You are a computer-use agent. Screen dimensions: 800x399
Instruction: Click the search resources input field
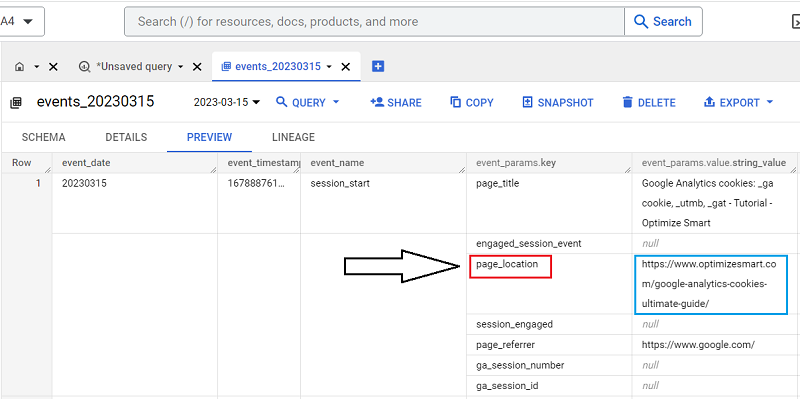(374, 21)
